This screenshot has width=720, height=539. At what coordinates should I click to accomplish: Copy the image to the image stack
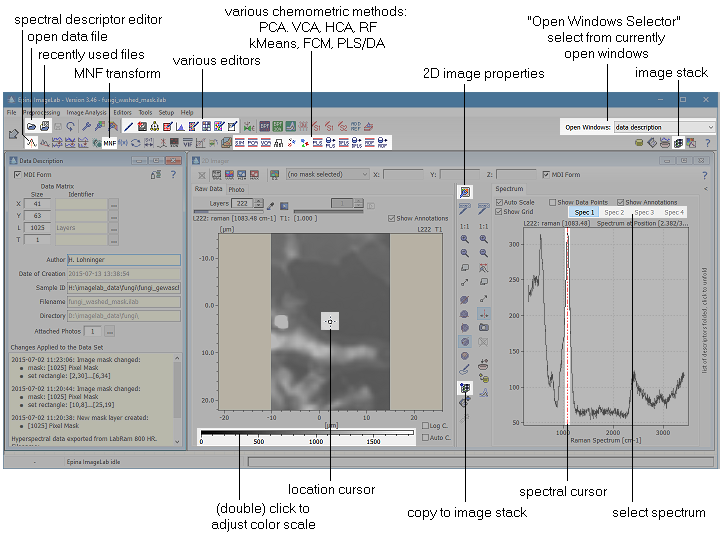464,388
